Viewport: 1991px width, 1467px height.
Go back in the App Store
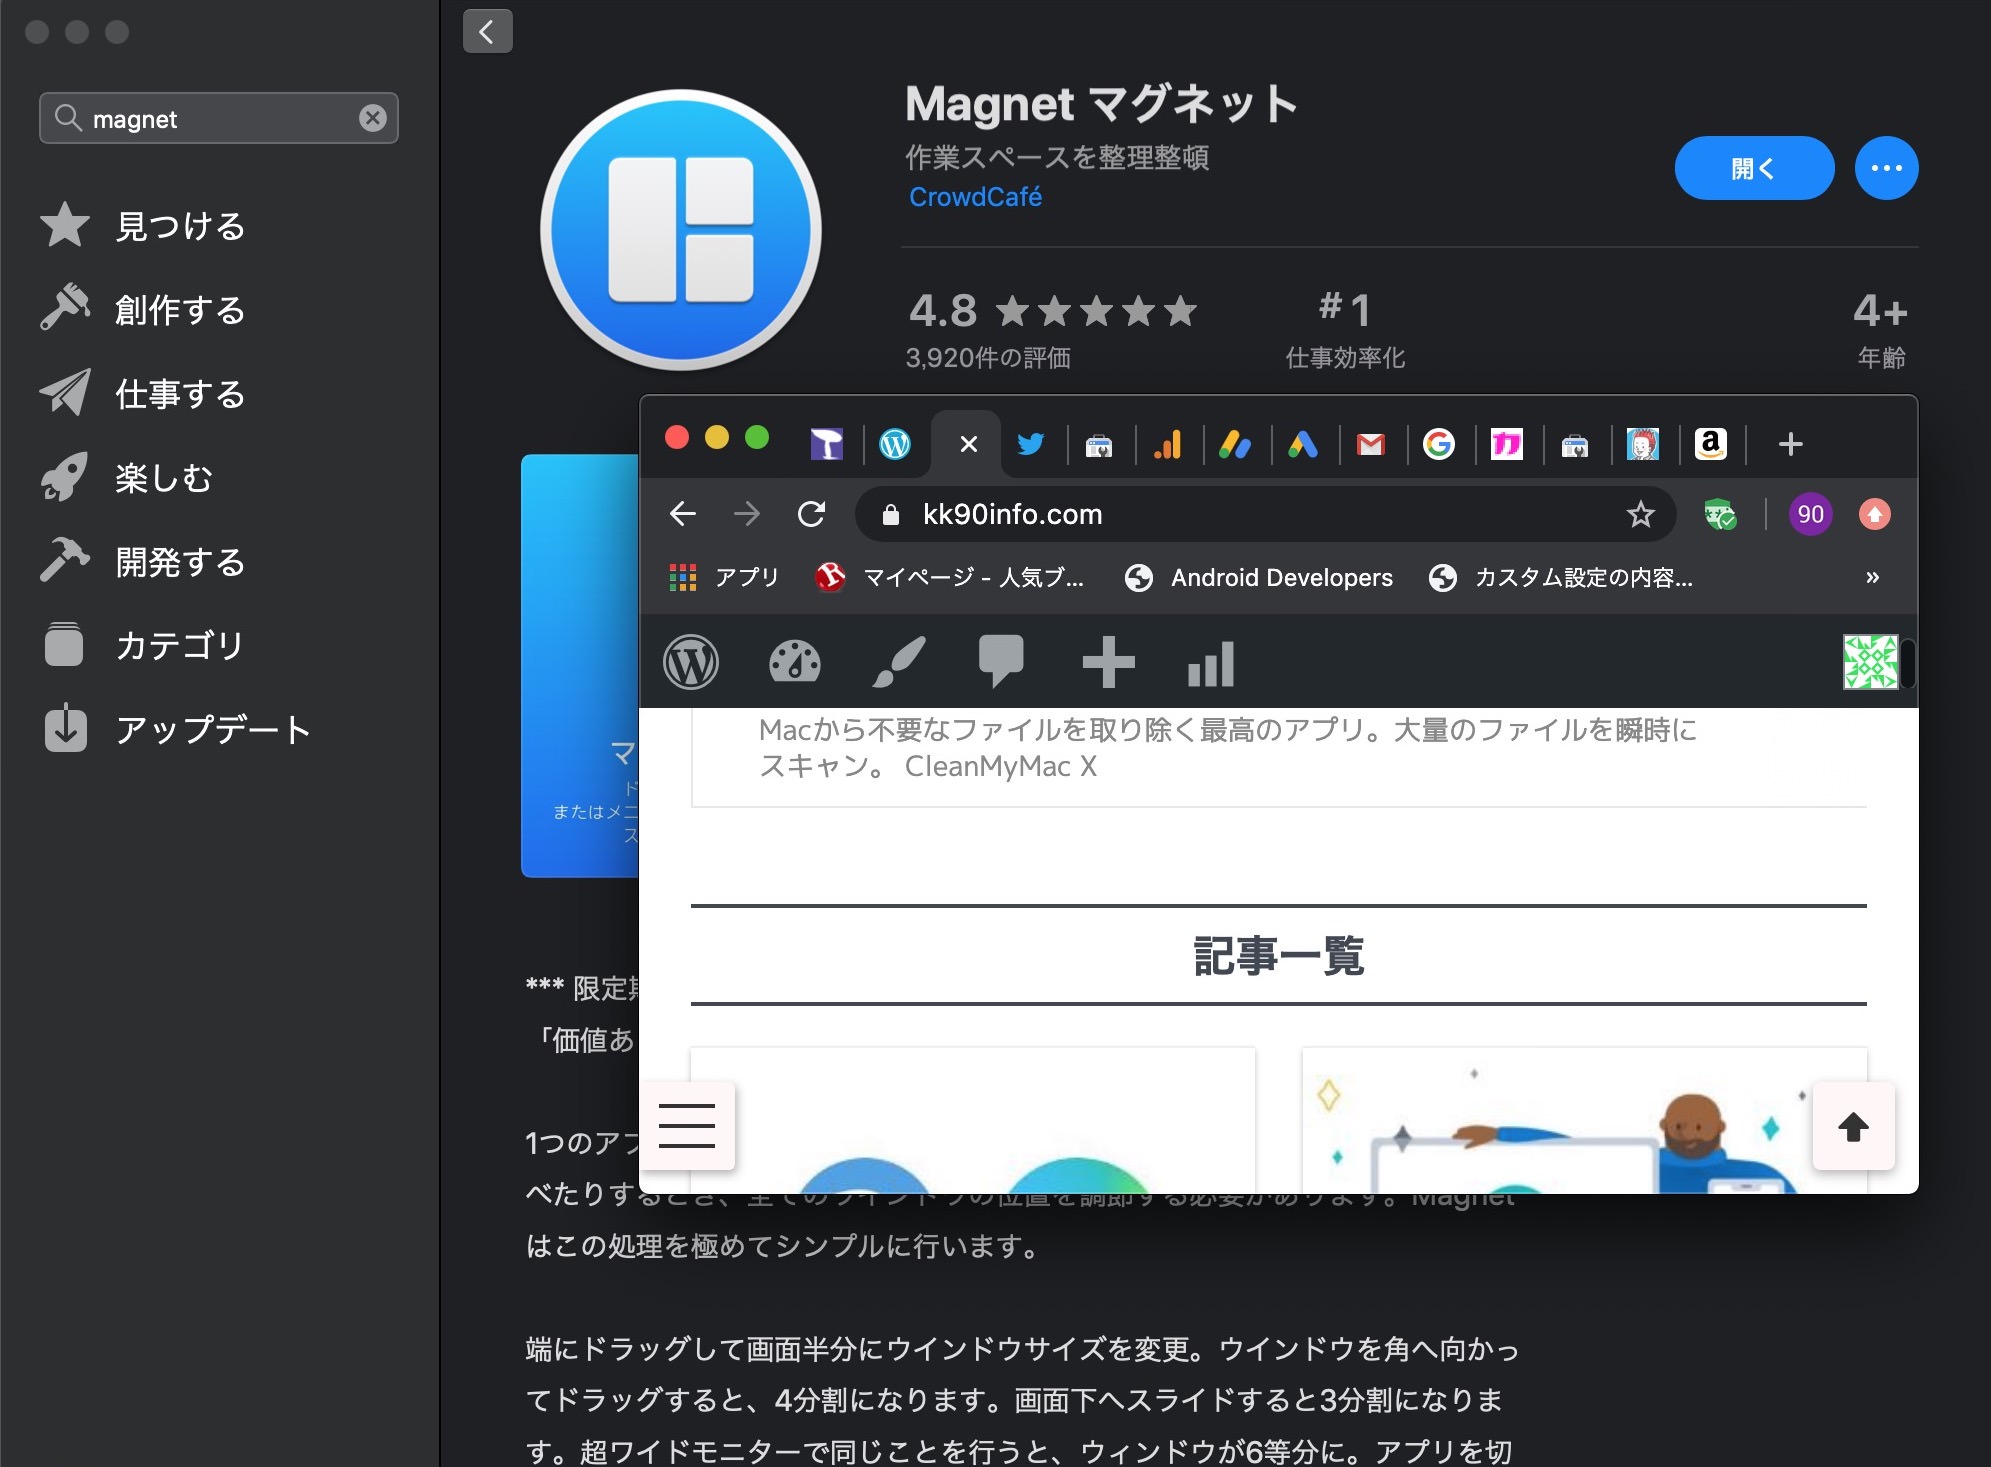(487, 32)
